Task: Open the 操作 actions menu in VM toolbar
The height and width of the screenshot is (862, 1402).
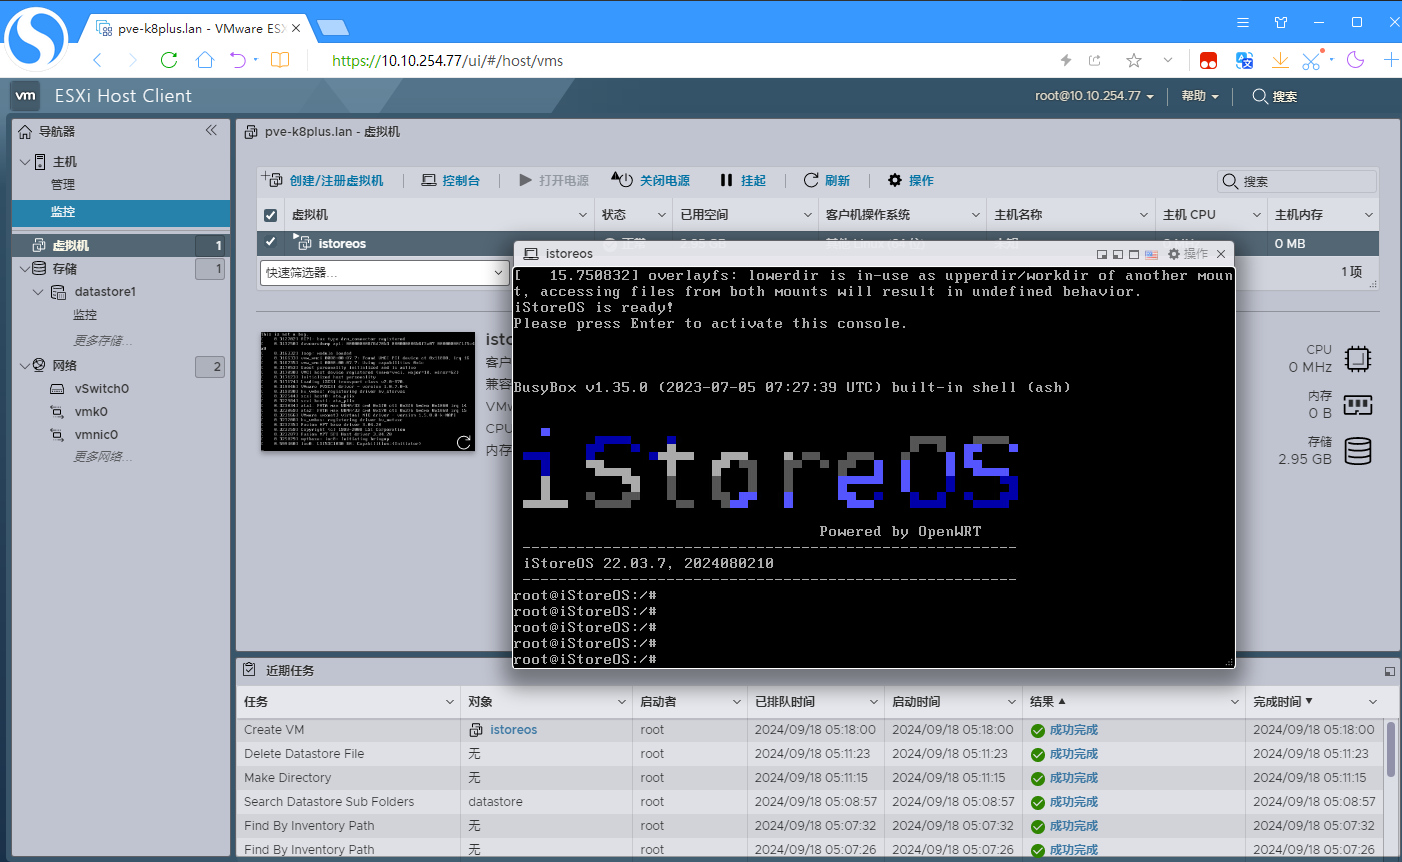Action: click(910, 180)
